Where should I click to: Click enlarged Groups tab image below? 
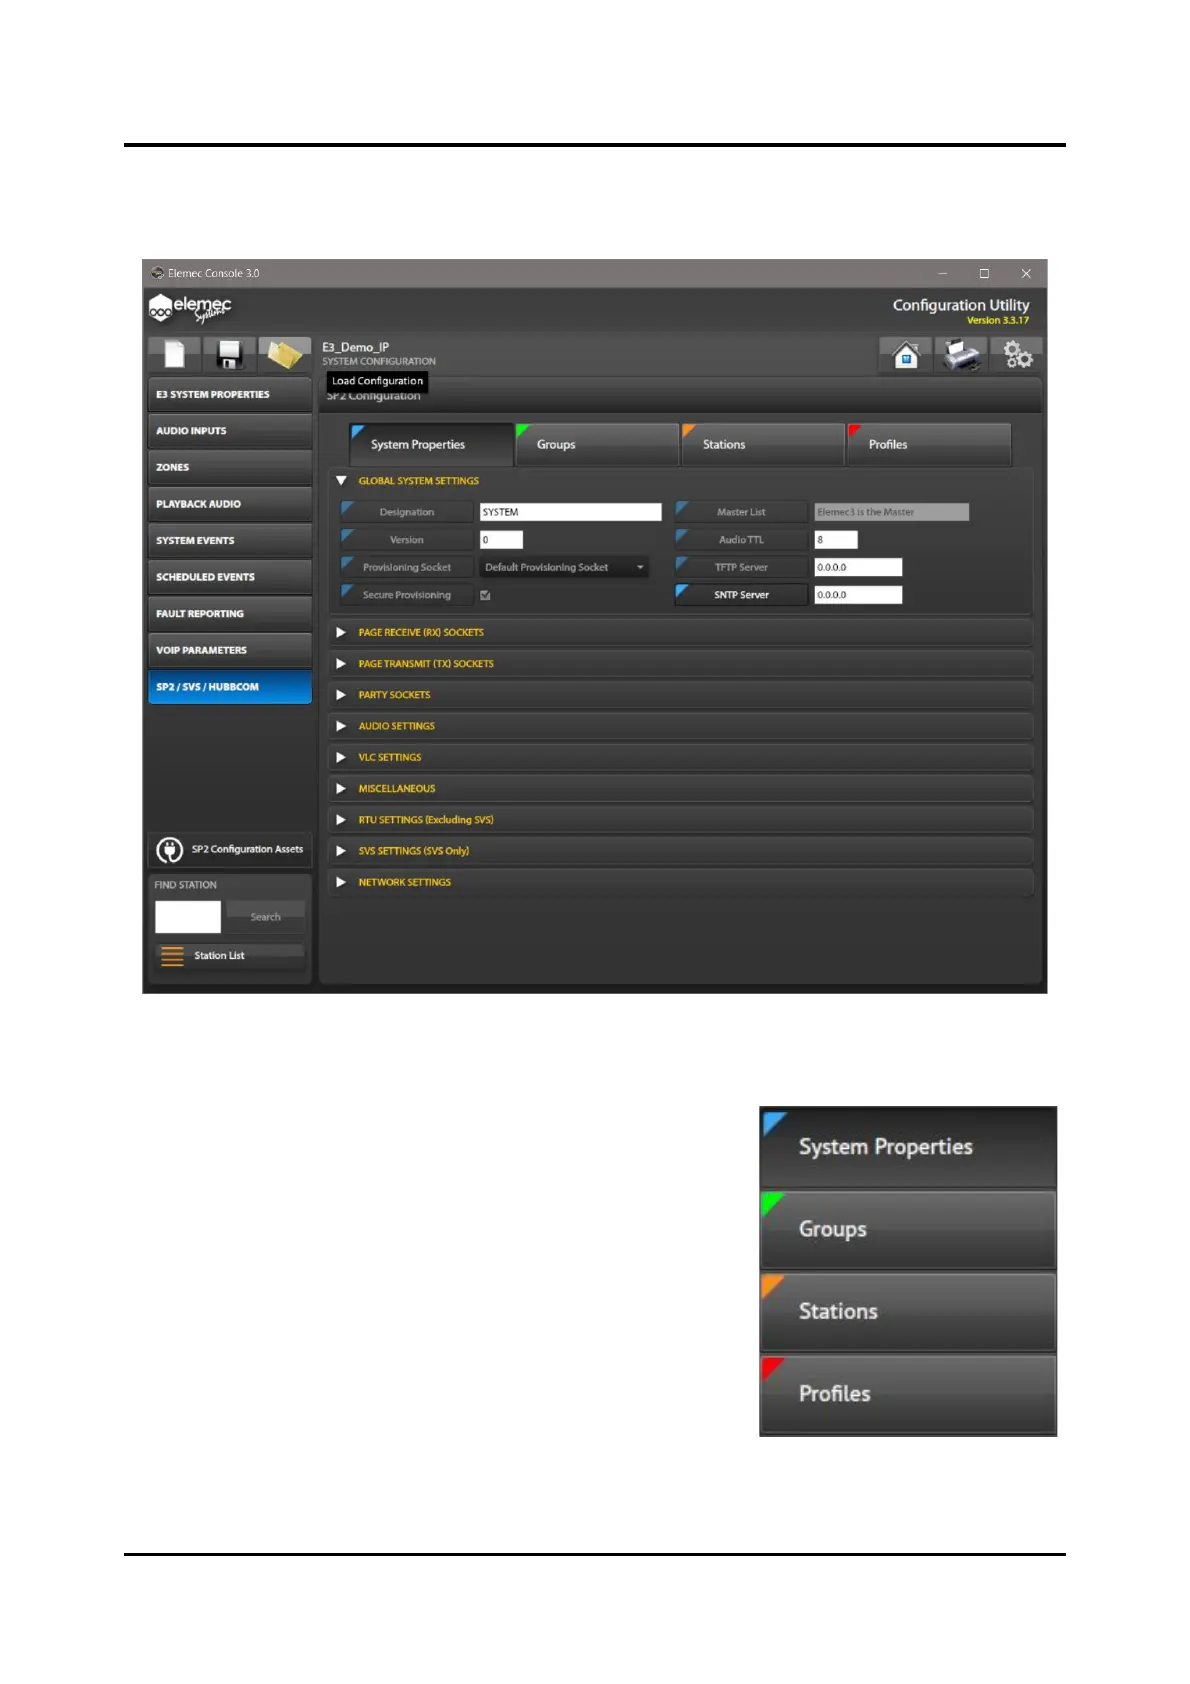tap(908, 1230)
